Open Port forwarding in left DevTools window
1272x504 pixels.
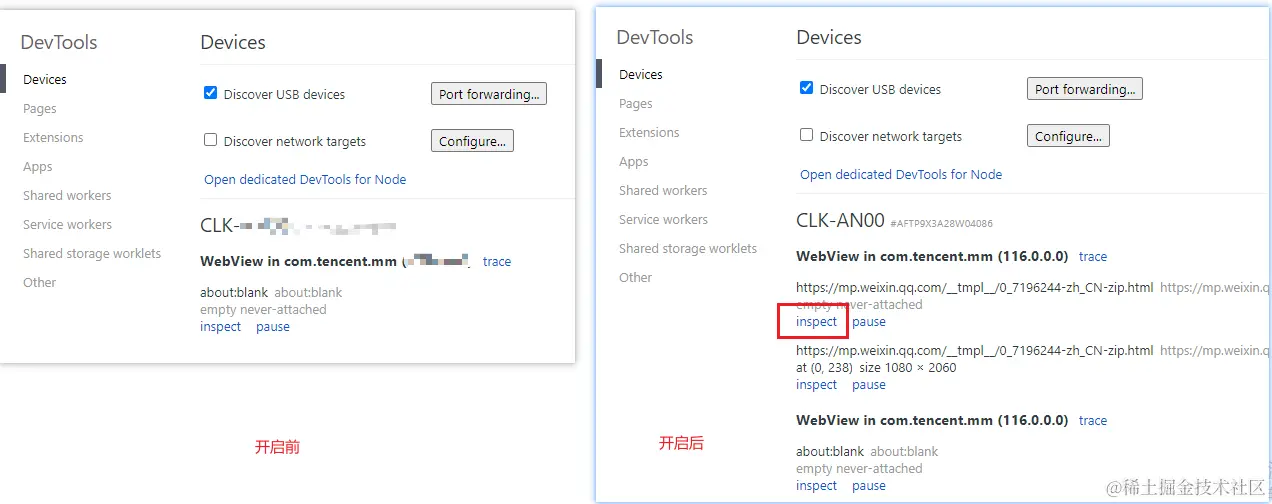pos(489,94)
